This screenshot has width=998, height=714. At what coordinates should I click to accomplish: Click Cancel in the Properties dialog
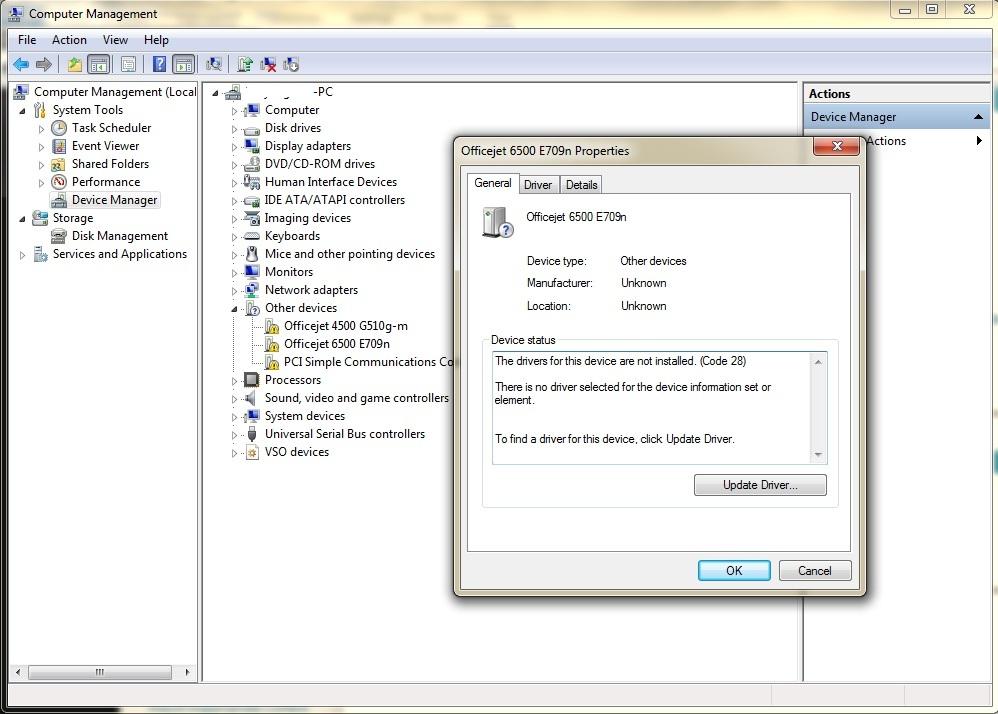click(814, 571)
